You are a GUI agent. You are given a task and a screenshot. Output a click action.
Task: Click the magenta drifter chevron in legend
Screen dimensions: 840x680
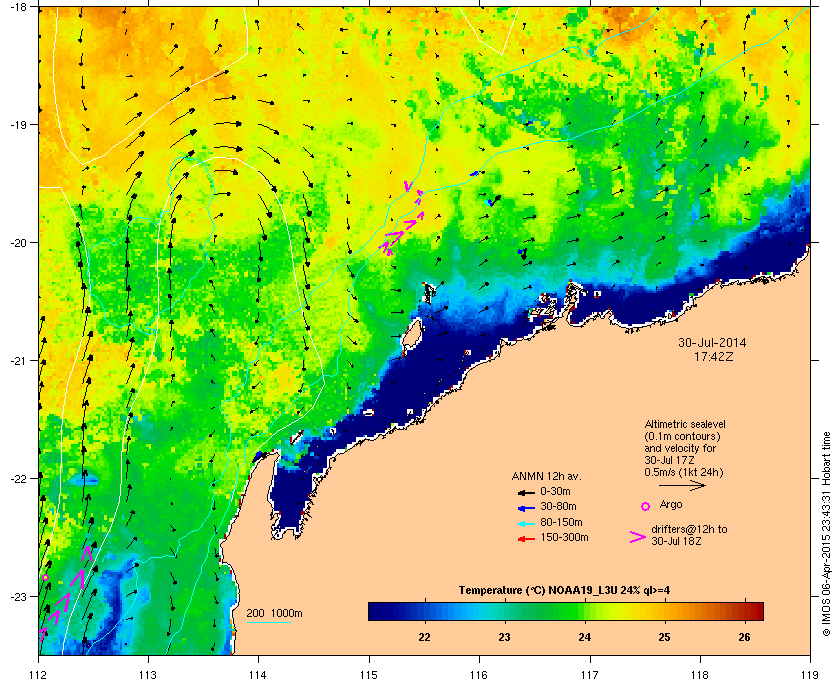pyautogui.click(x=638, y=537)
